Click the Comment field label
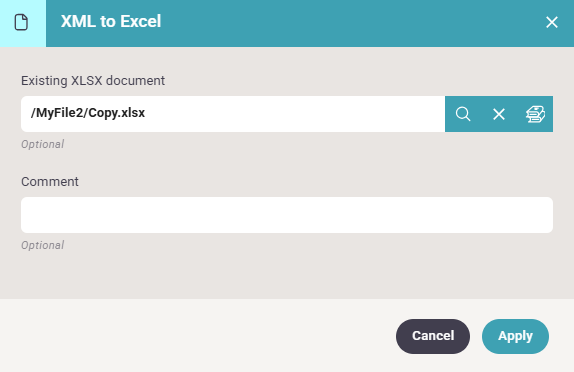This screenshot has height=372, width=574. (x=50, y=182)
